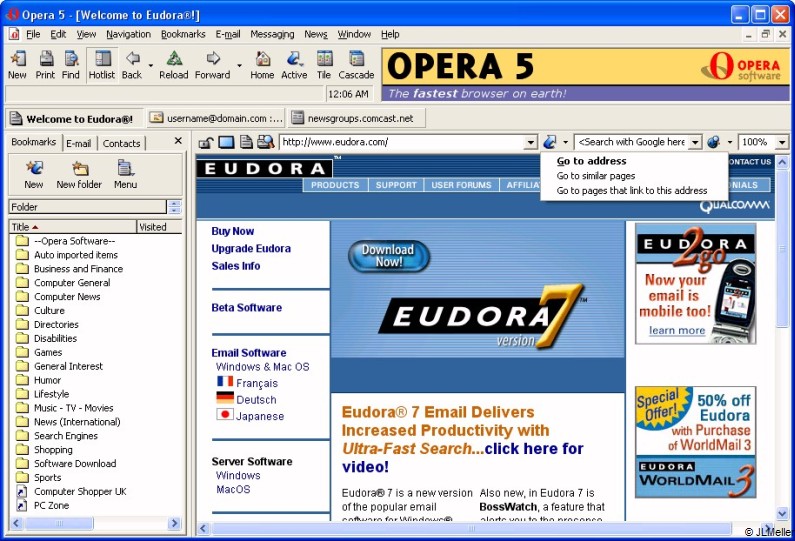Add a New bookmark in hotlist
The height and width of the screenshot is (541, 795).
point(33,174)
